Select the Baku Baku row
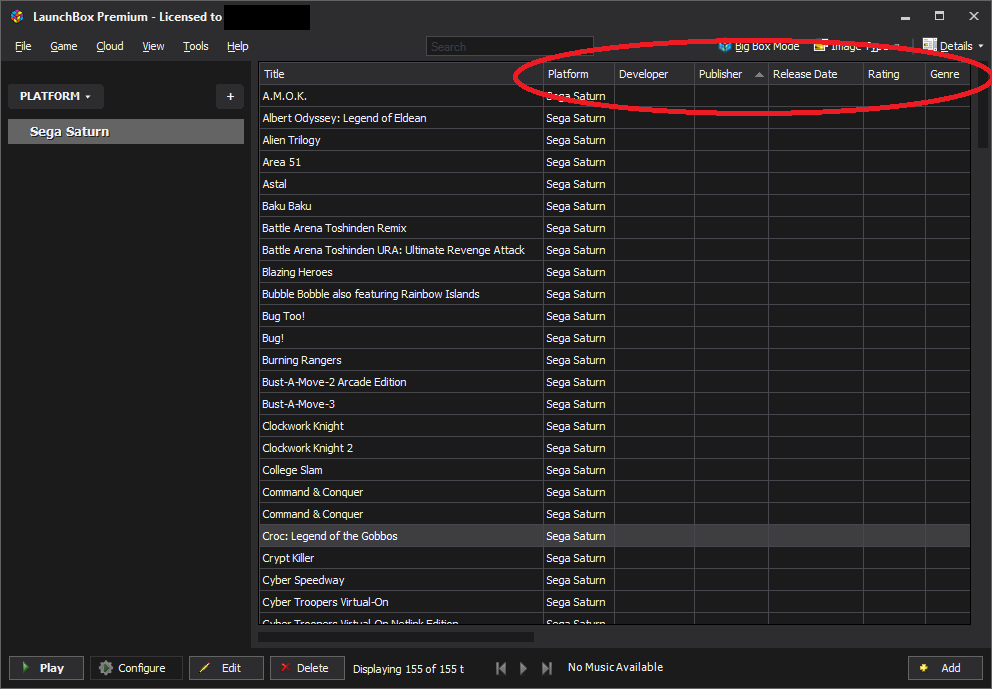992x689 pixels. (614, 206)
